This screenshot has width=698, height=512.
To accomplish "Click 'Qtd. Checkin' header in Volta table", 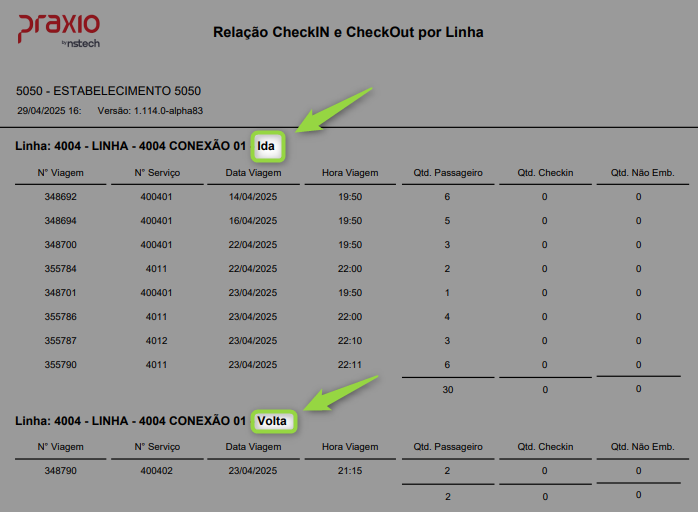I will [x=545, y=447].
